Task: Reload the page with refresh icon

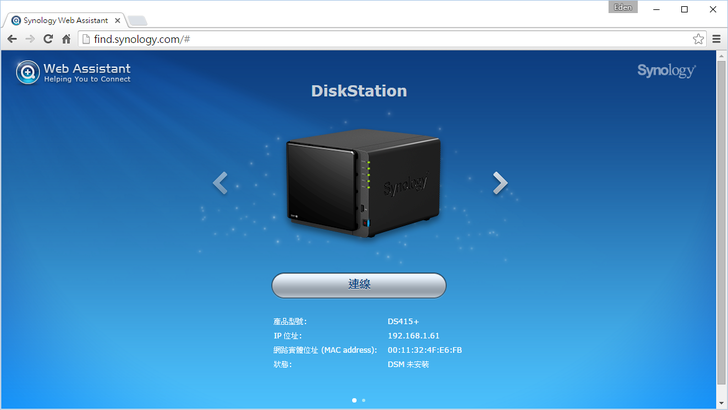Action: pos(48,39)
